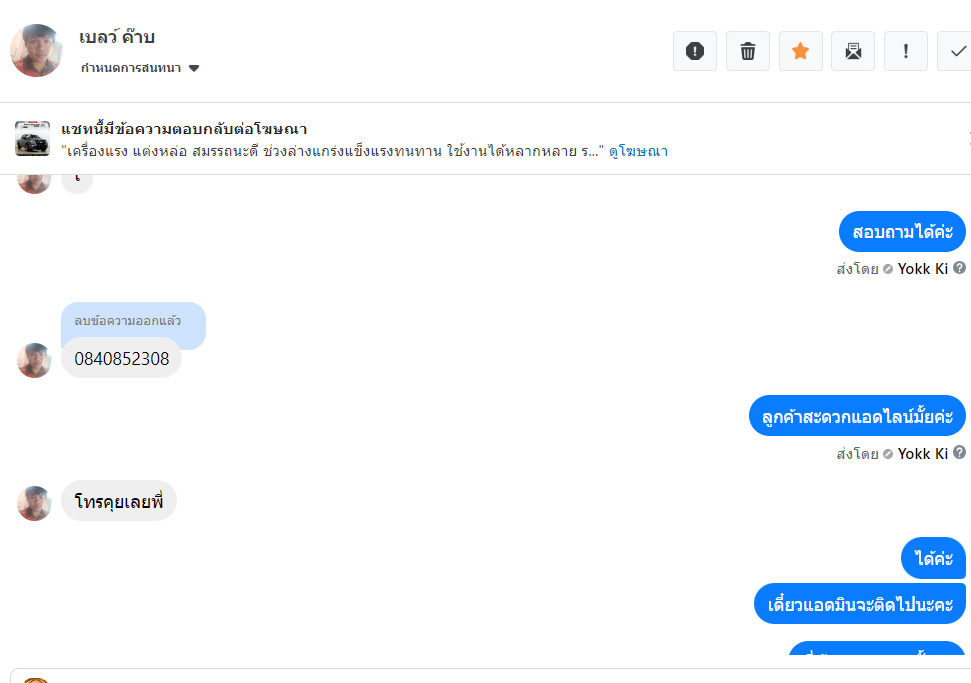
Task: Open the กำหนดการสนทนา dropdown
Action: (x=141, y=68)
